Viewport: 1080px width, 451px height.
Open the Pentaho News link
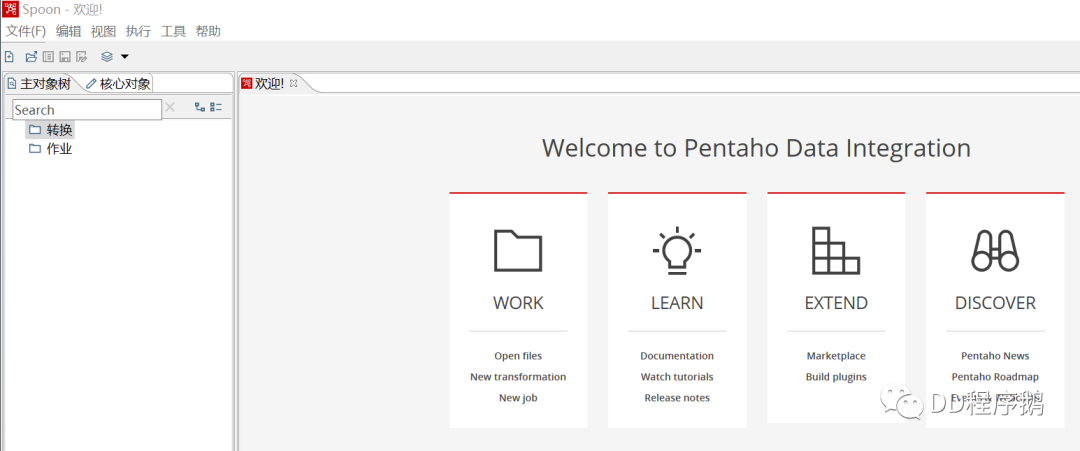995,356
